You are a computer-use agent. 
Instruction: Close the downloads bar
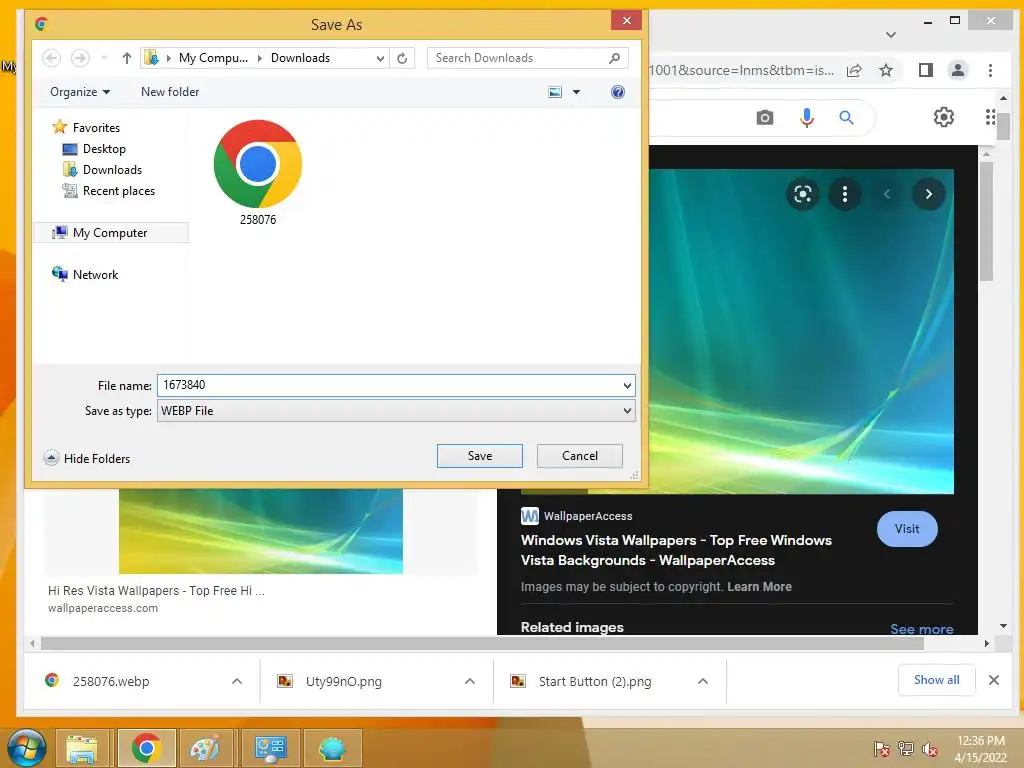pyautogui.click(x=993, y=680)
